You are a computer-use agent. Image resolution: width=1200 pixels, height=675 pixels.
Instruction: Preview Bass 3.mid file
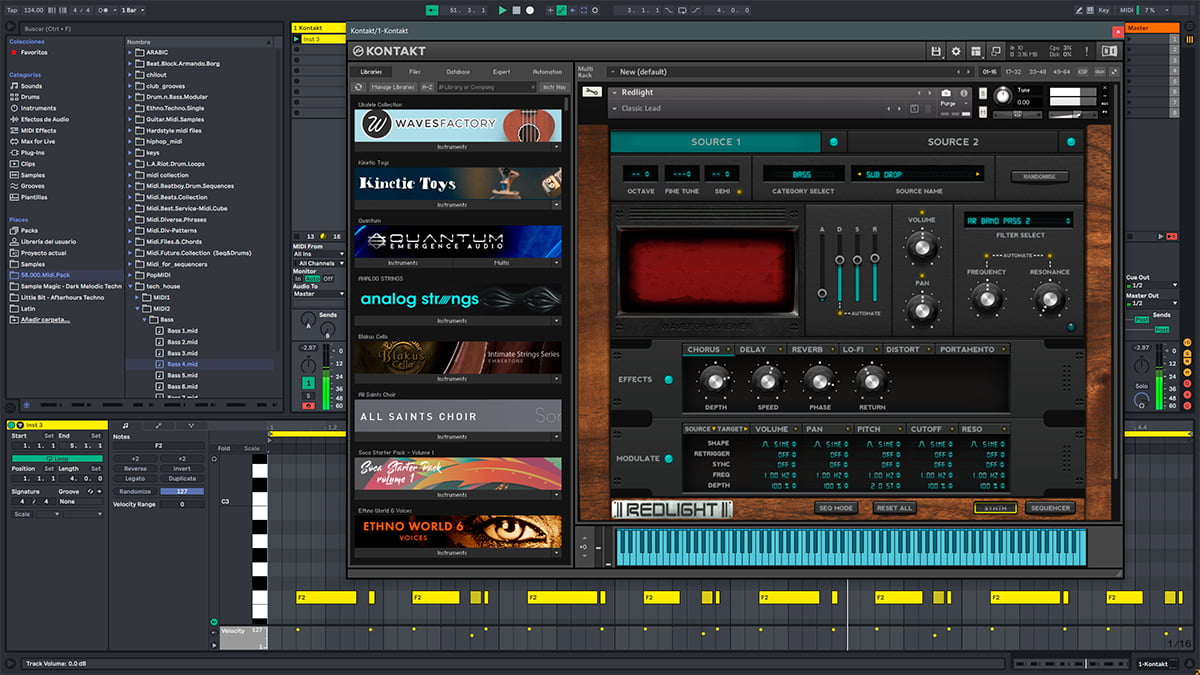pyautogui.click(x=182, y=353)
